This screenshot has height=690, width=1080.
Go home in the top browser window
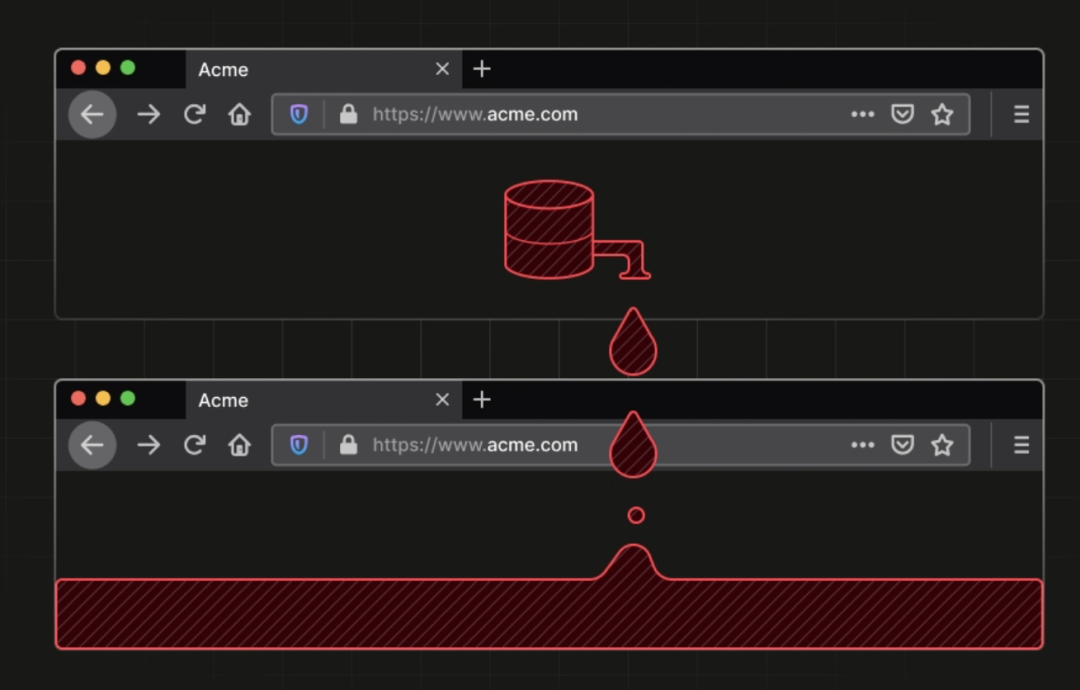[x=240, y=114]
